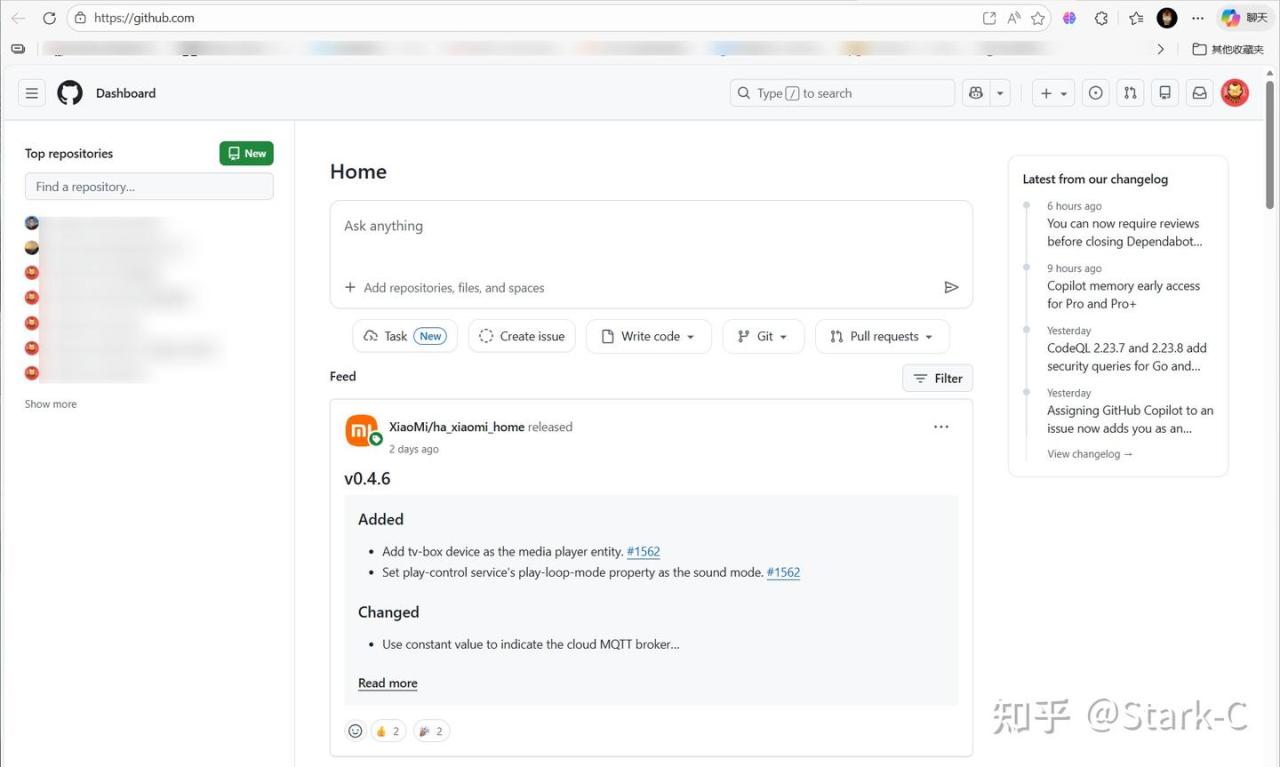Click the Find a repository field
This screenshot has width=1280, height=767.
click(149, 186)
